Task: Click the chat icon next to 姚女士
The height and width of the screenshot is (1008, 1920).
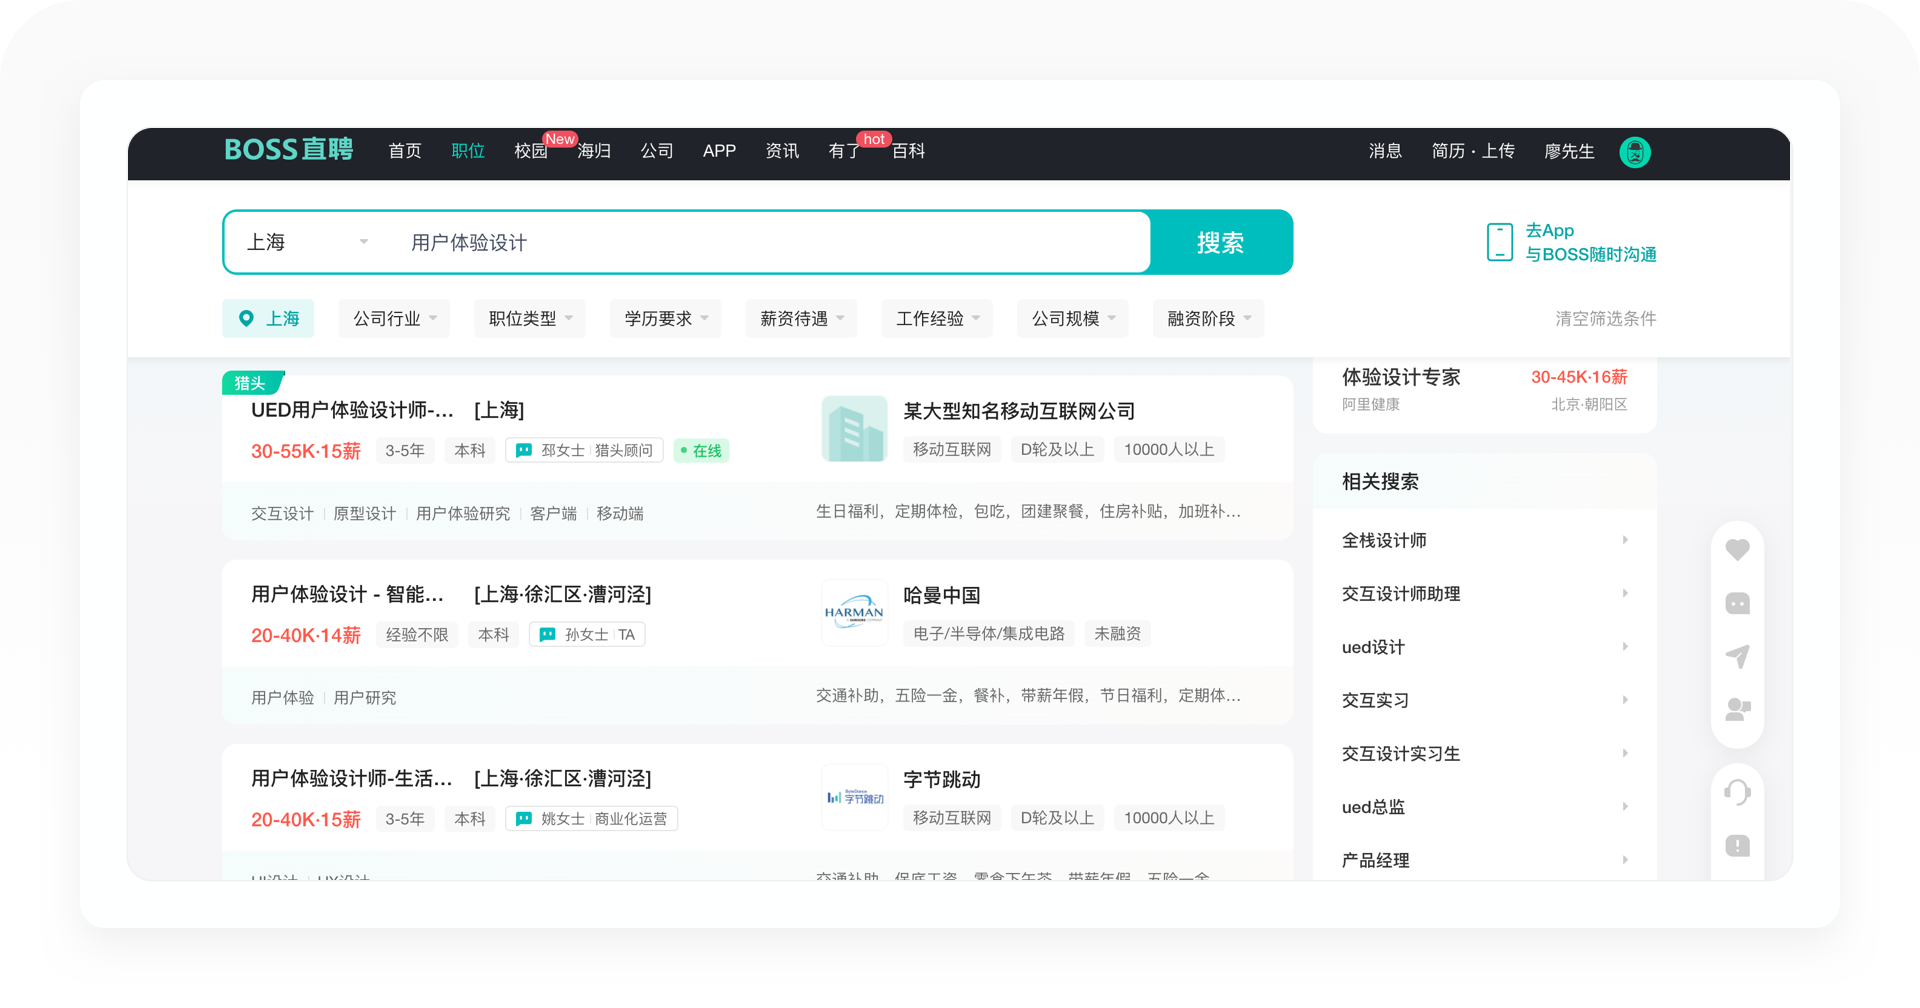Action: click(x=523, y=819)
